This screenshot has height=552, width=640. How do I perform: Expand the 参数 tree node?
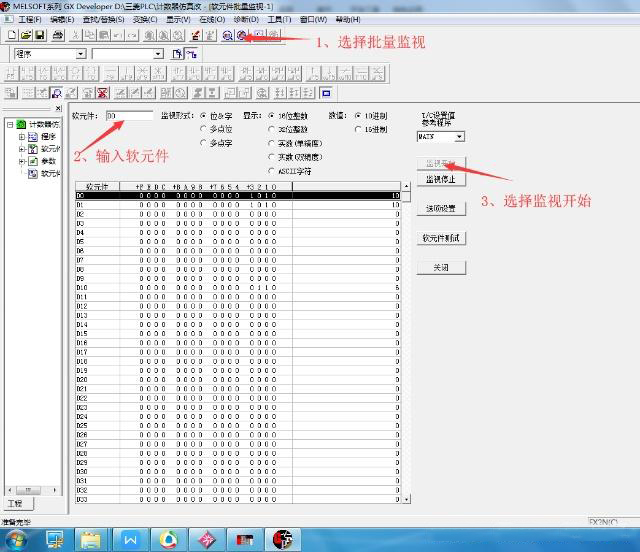[x=22, y=161]
